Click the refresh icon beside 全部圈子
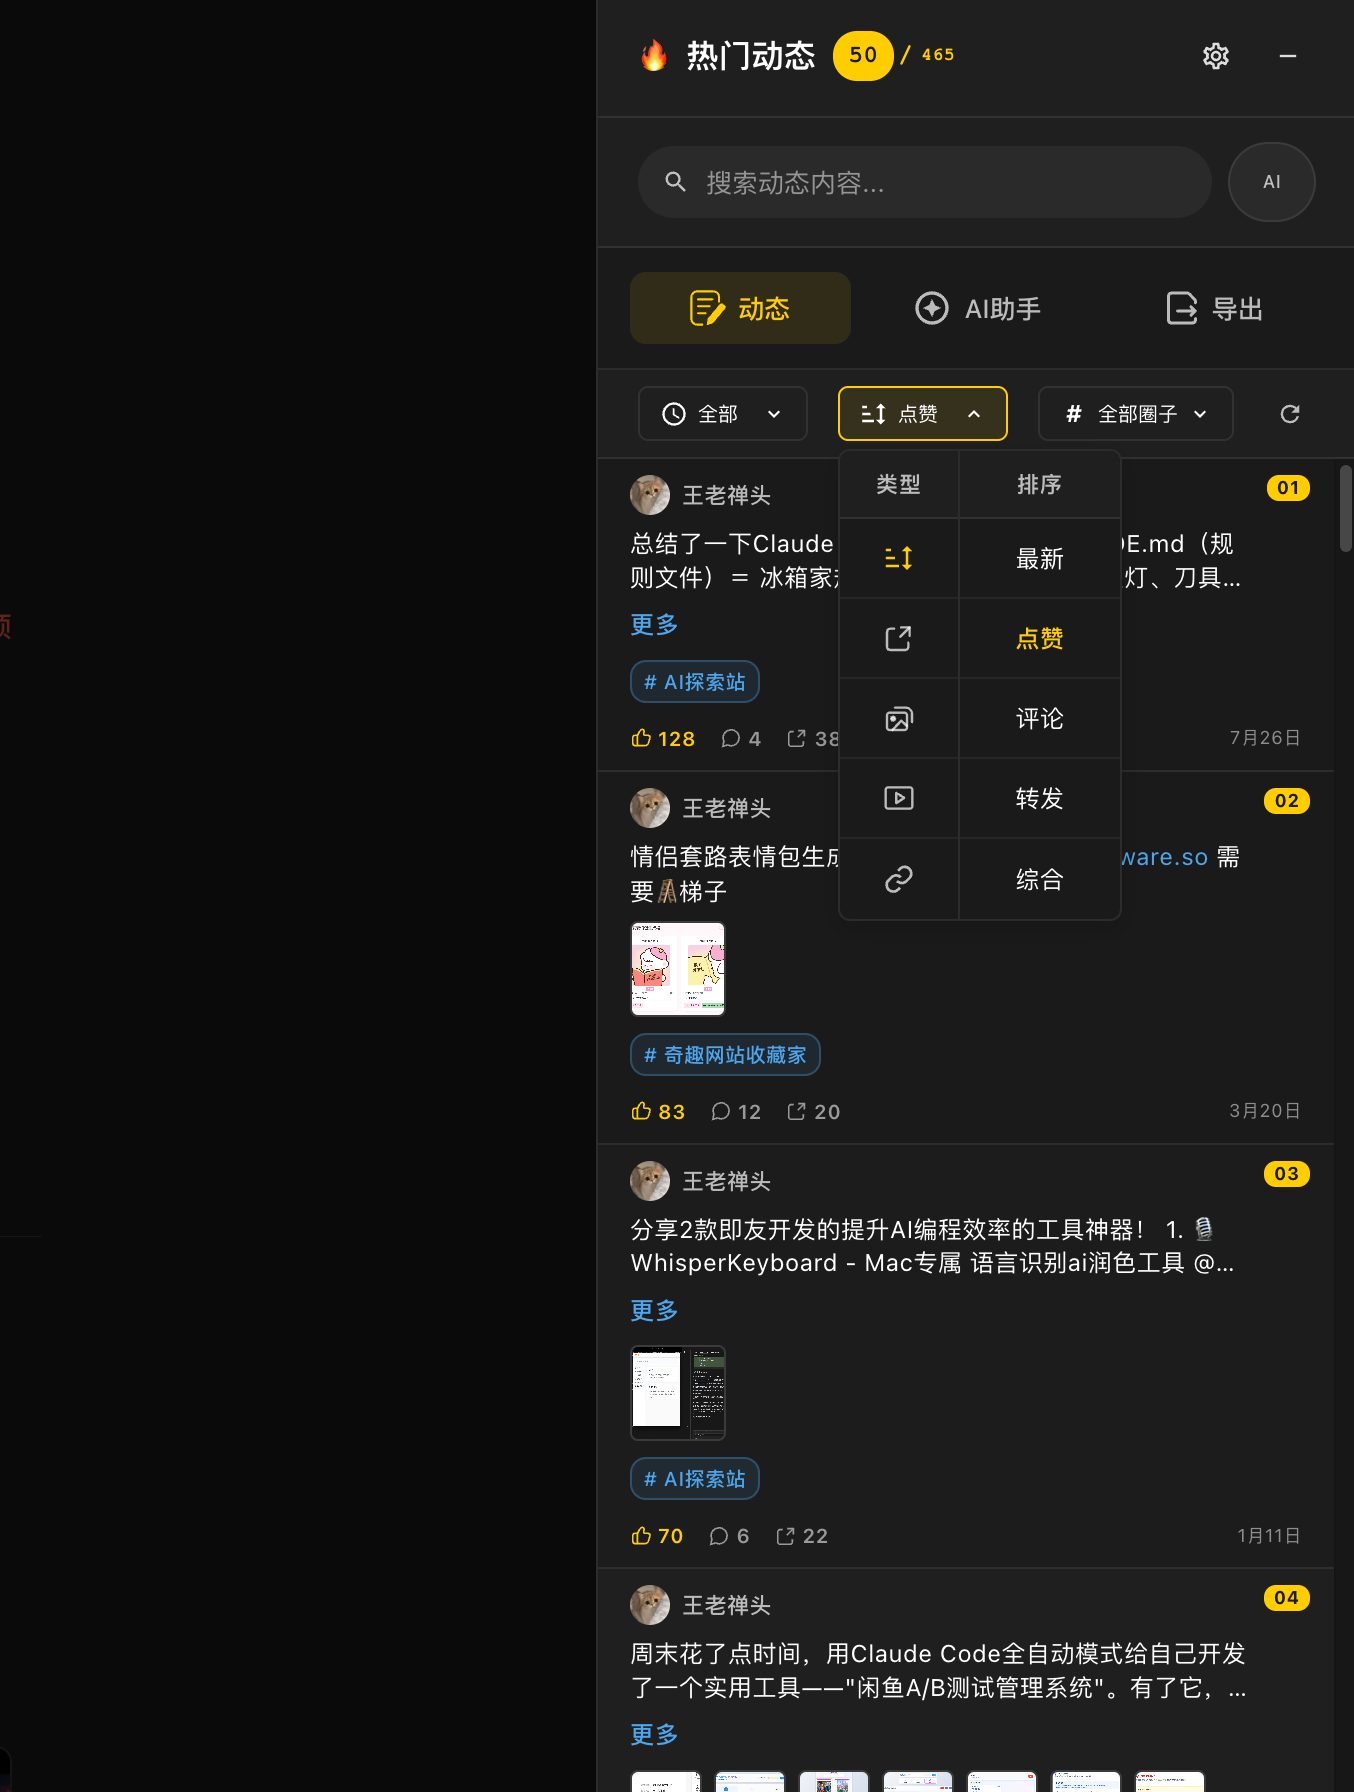 pos(1290,414)
